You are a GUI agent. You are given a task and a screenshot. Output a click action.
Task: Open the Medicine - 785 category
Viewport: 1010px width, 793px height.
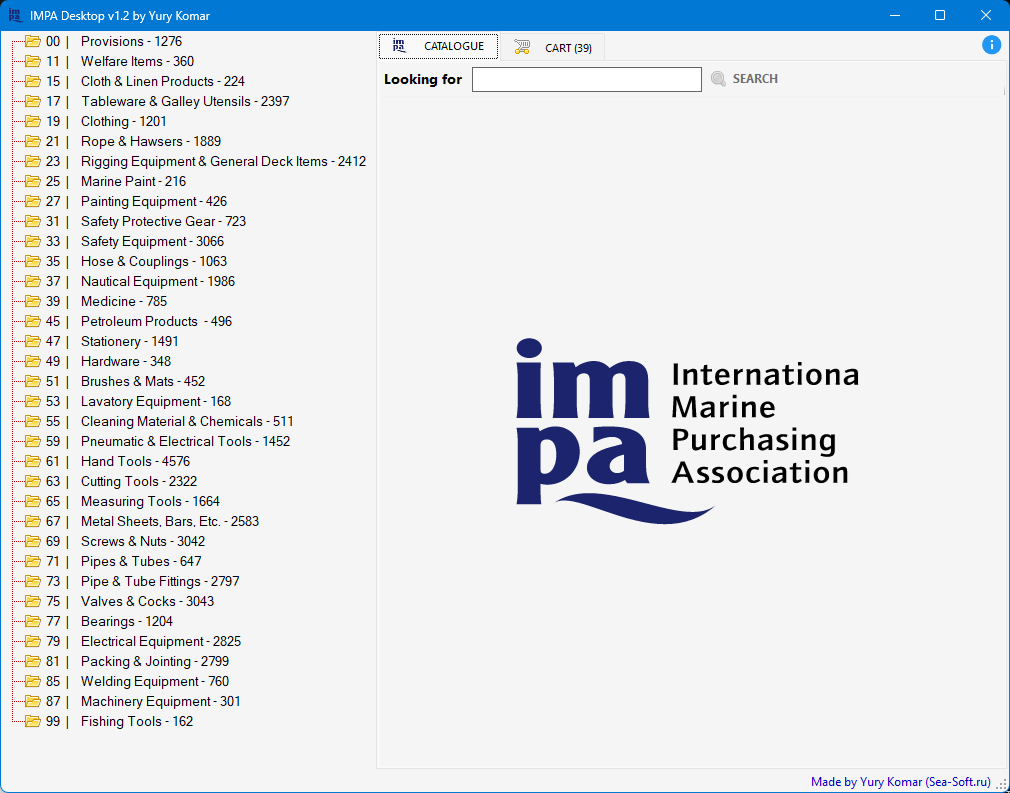point(124,301)
